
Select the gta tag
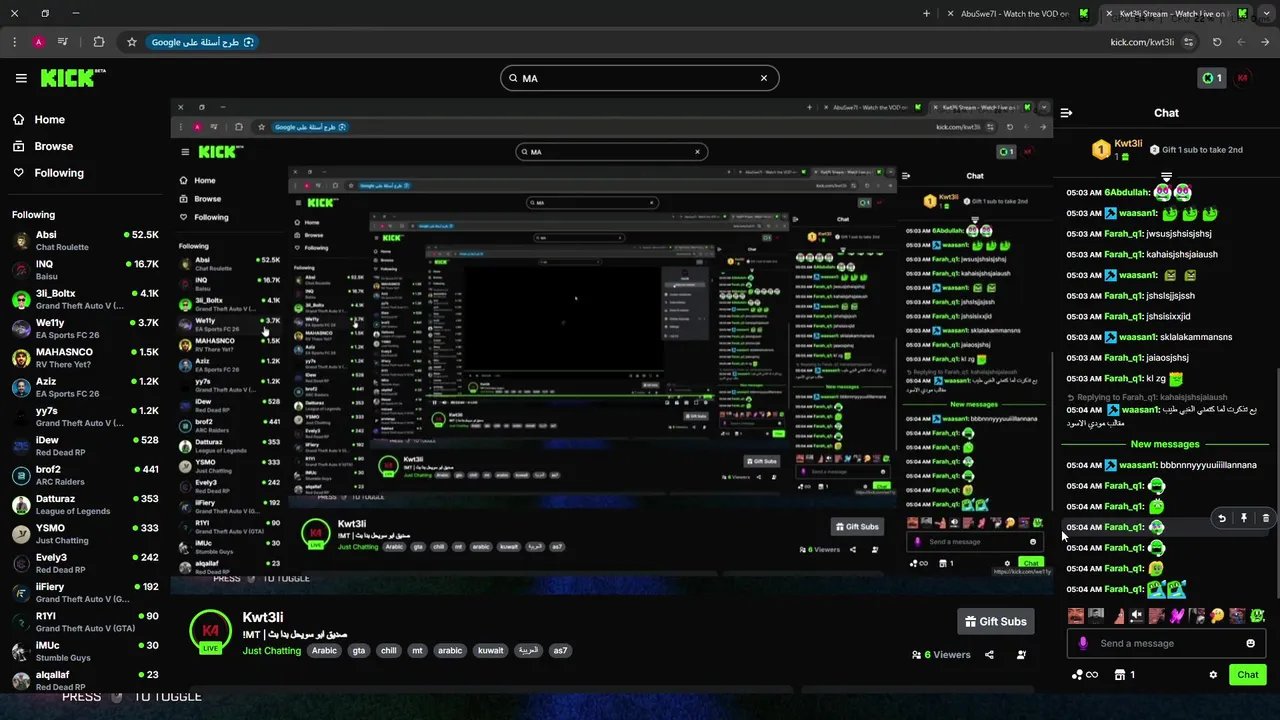coord(359,651)
